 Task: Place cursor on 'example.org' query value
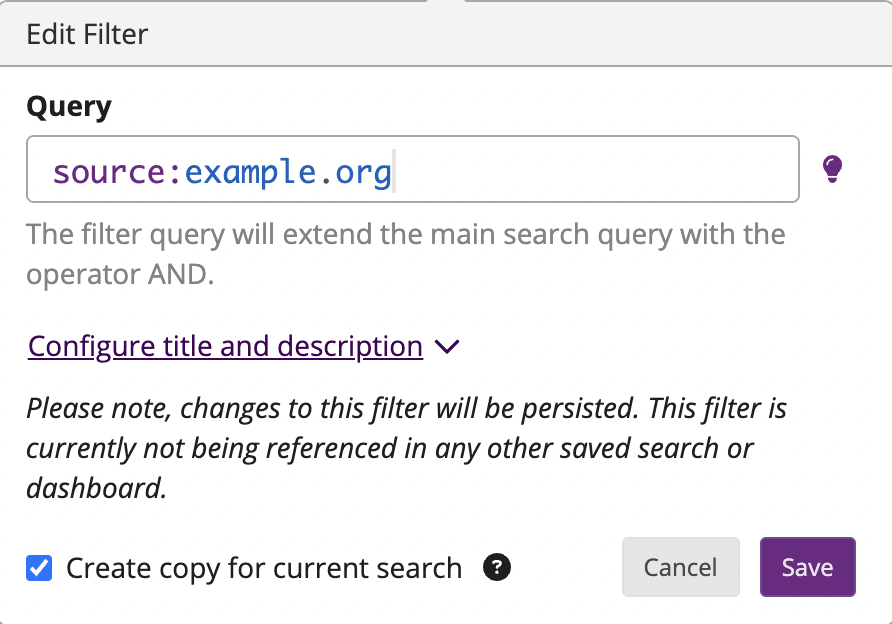[x=288, y=172]
